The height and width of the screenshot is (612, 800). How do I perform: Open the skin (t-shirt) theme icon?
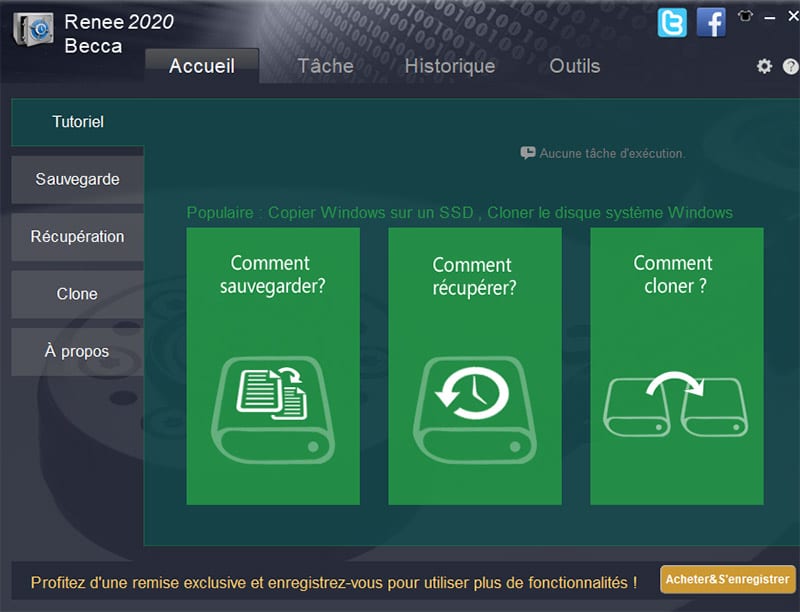(744, 17)
